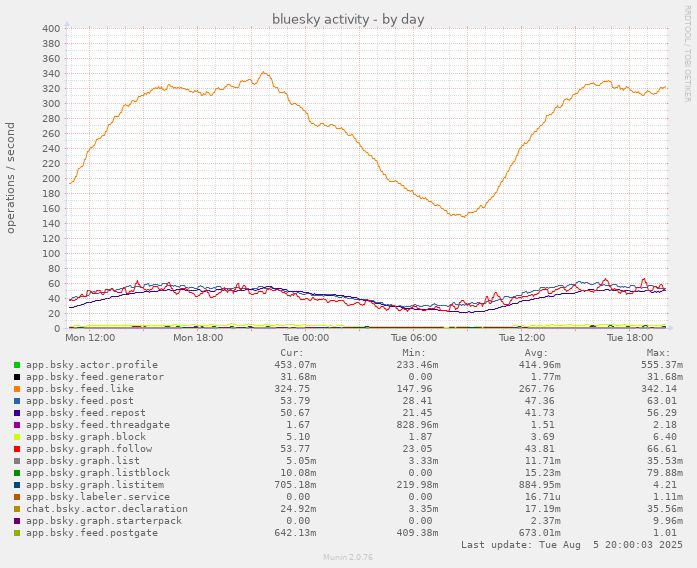Click the feed.like min value 147.96
This screenshot has height=568, width=697.
click(414, 389)
